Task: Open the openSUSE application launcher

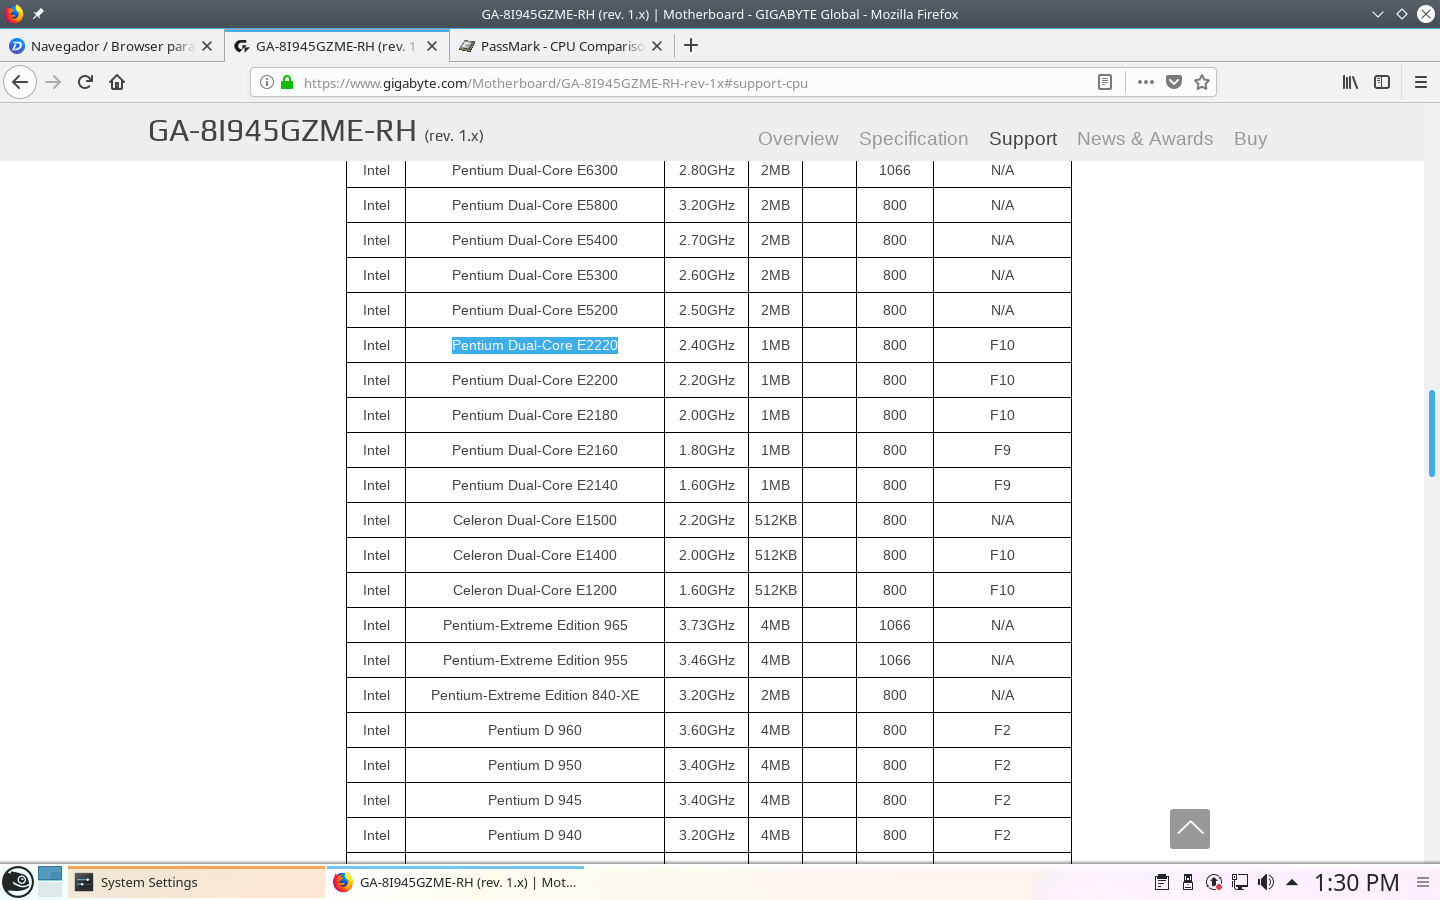Action: pos(18,882)
